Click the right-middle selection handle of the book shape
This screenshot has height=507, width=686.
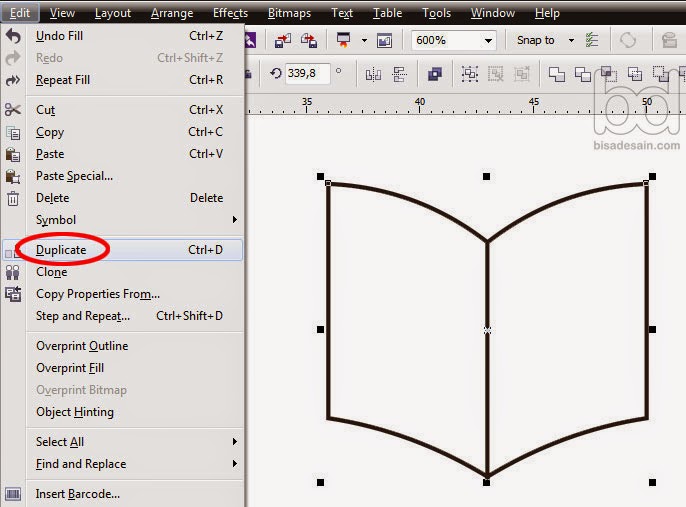652,329
